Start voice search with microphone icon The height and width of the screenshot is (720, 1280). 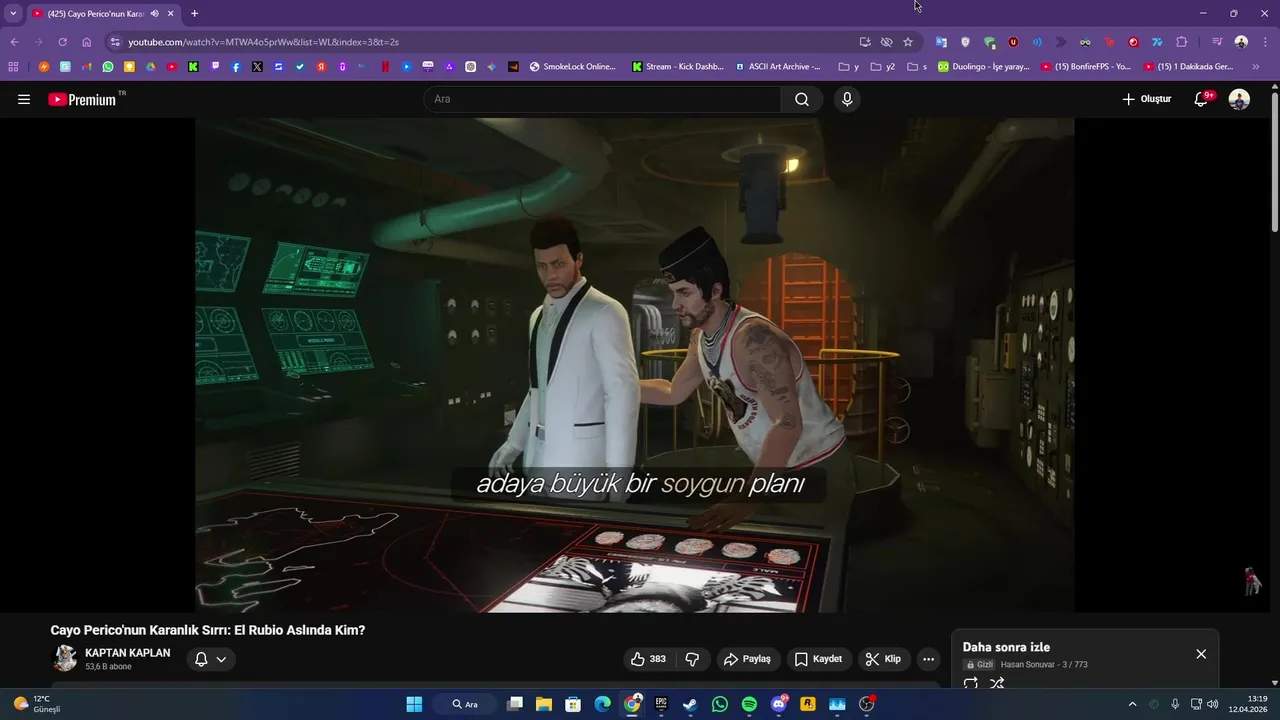pyautogui.click(x=847, y=99)
